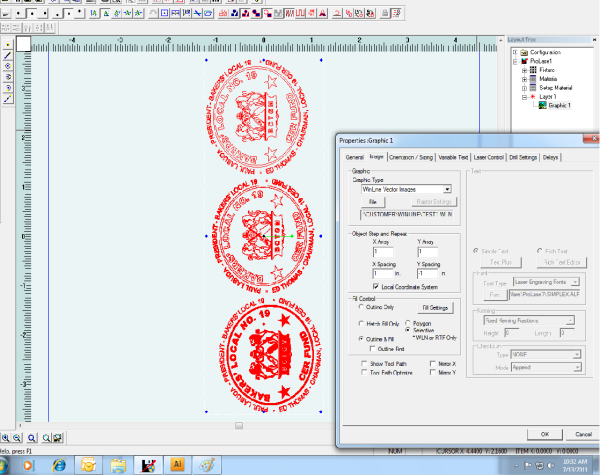The image size is (600, 476).
Task: Click the blue IA text toolbar icon
Action: [94, 13]
